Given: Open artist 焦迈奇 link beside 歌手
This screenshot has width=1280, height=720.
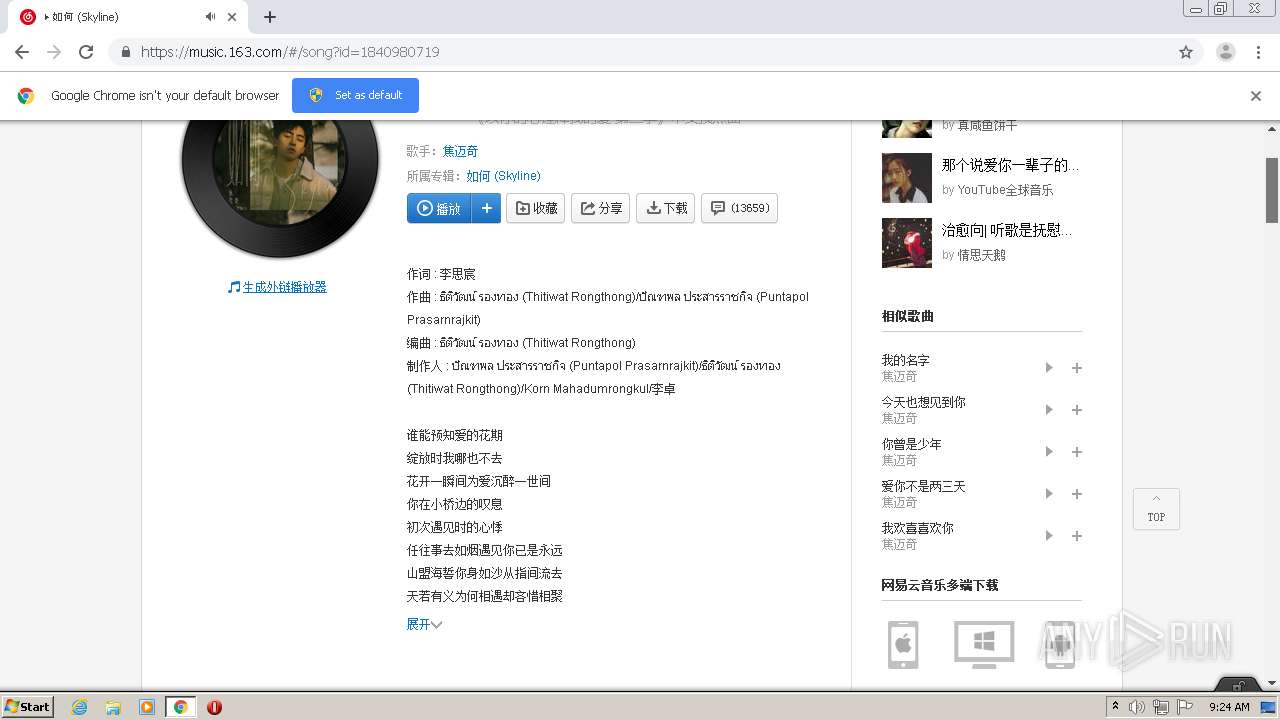Looking at the screenshot, I should 460,151.
